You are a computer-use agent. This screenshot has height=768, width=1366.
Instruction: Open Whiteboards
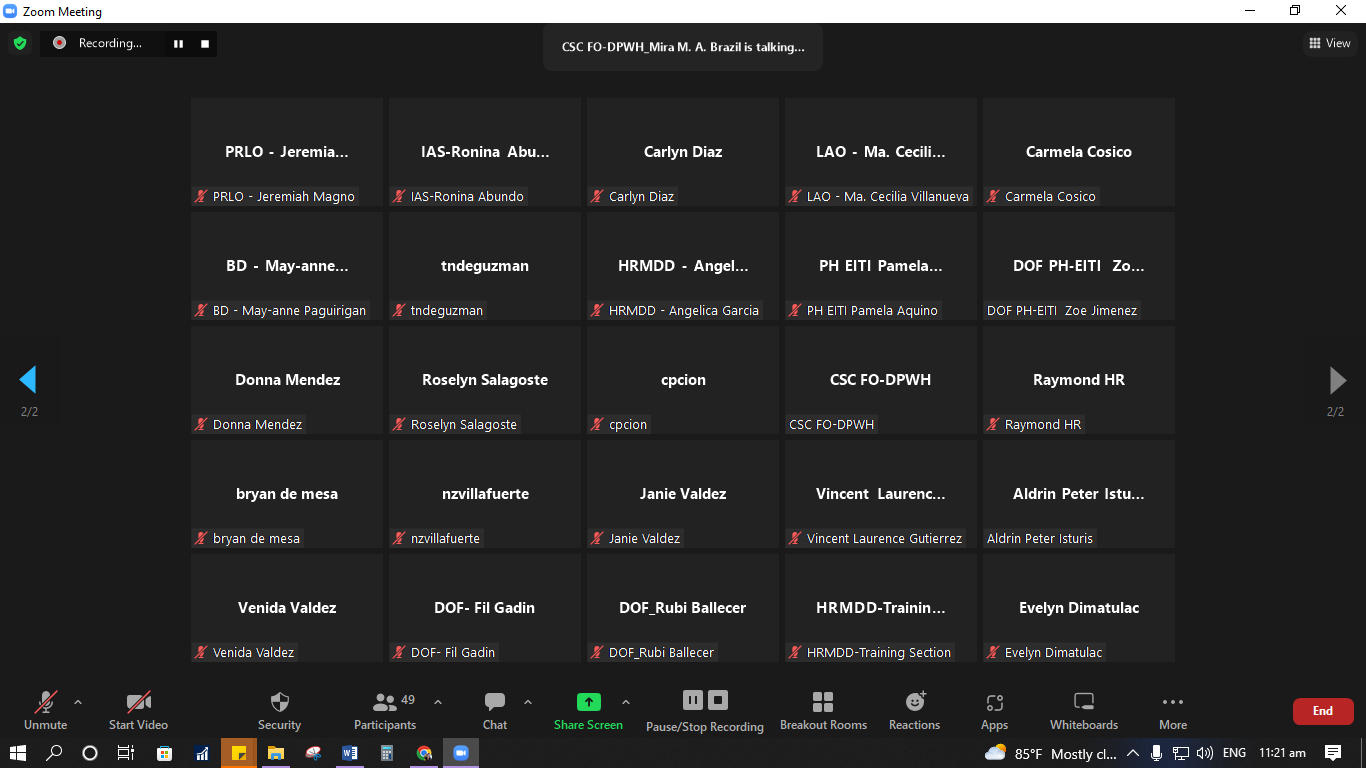1084,711
